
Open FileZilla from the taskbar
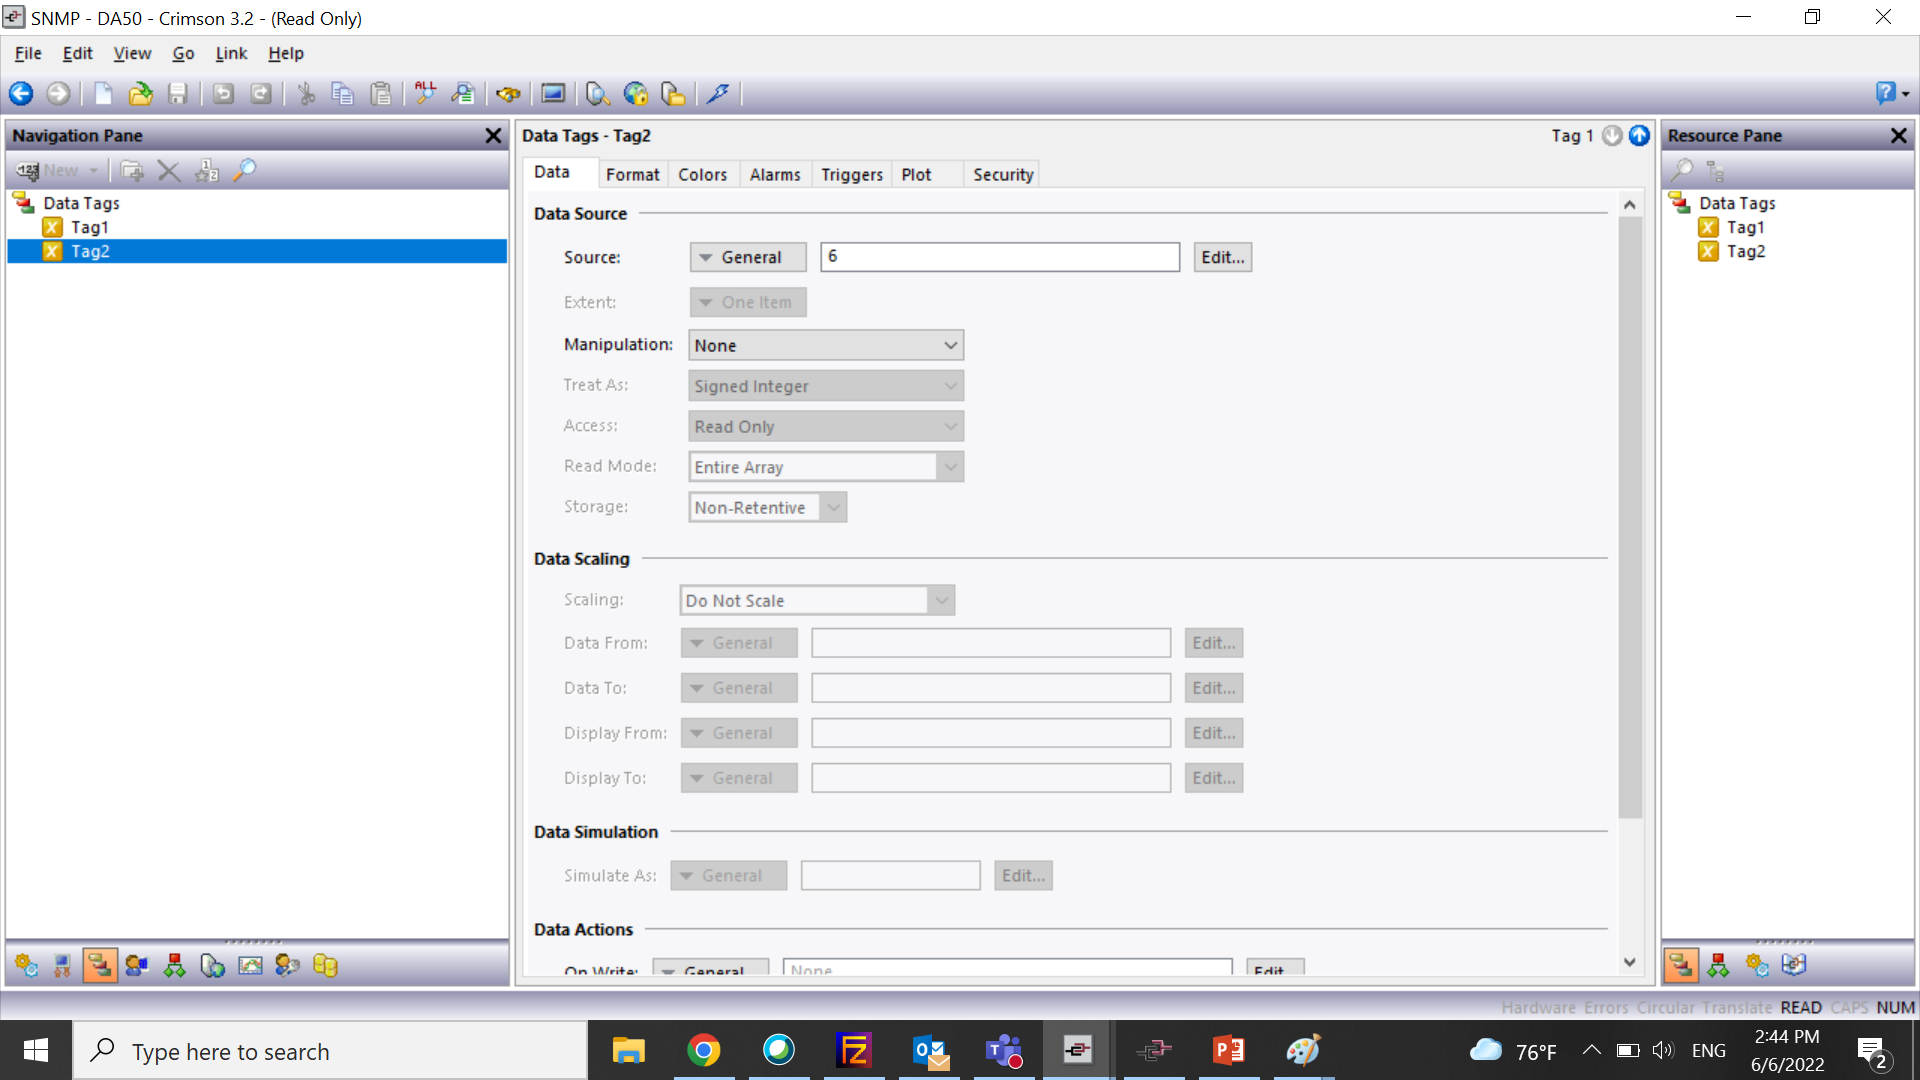click(854, 1050)
